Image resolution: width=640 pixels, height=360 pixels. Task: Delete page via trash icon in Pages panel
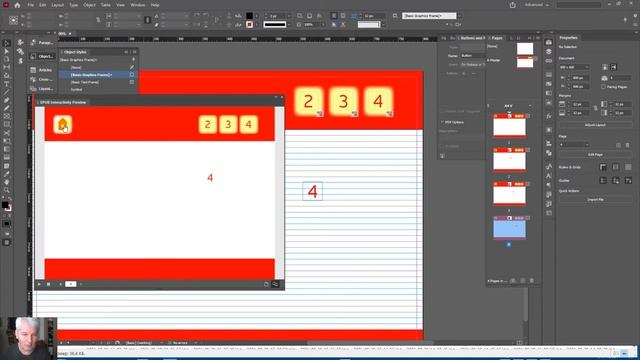coord(531,281)
